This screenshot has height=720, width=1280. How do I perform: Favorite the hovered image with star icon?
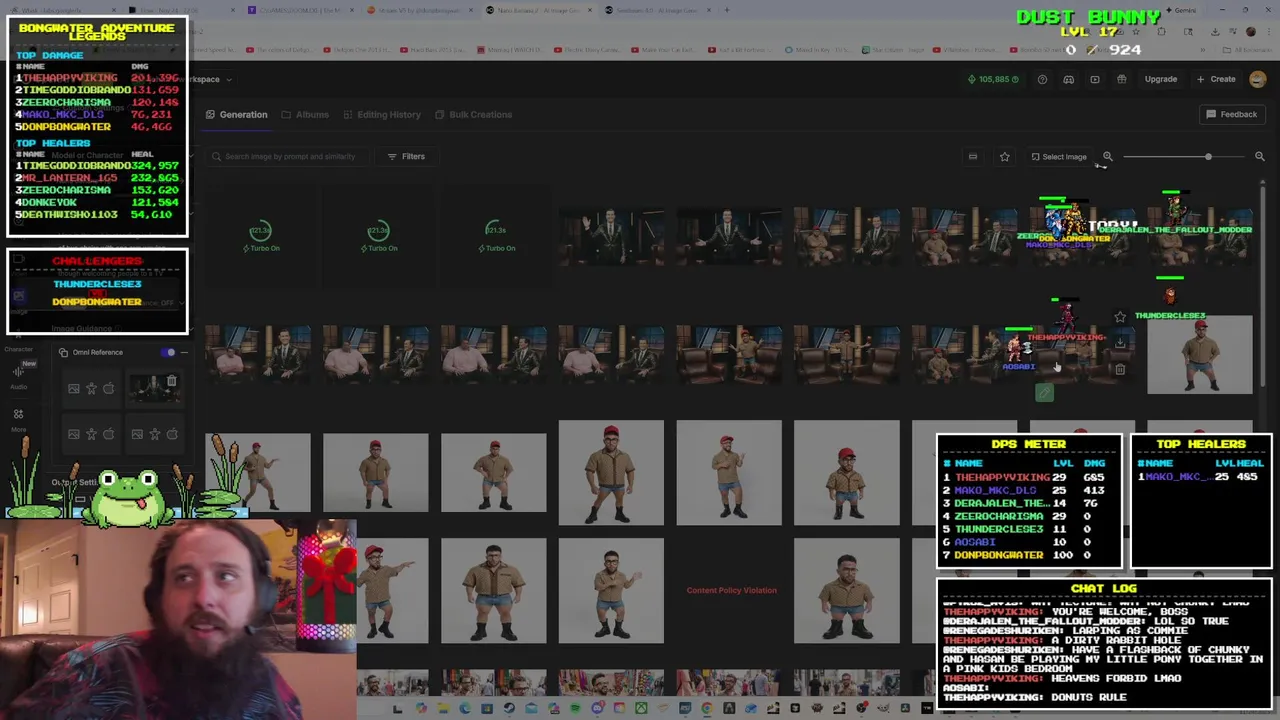pyautogui.click(x=1120, y=317)
